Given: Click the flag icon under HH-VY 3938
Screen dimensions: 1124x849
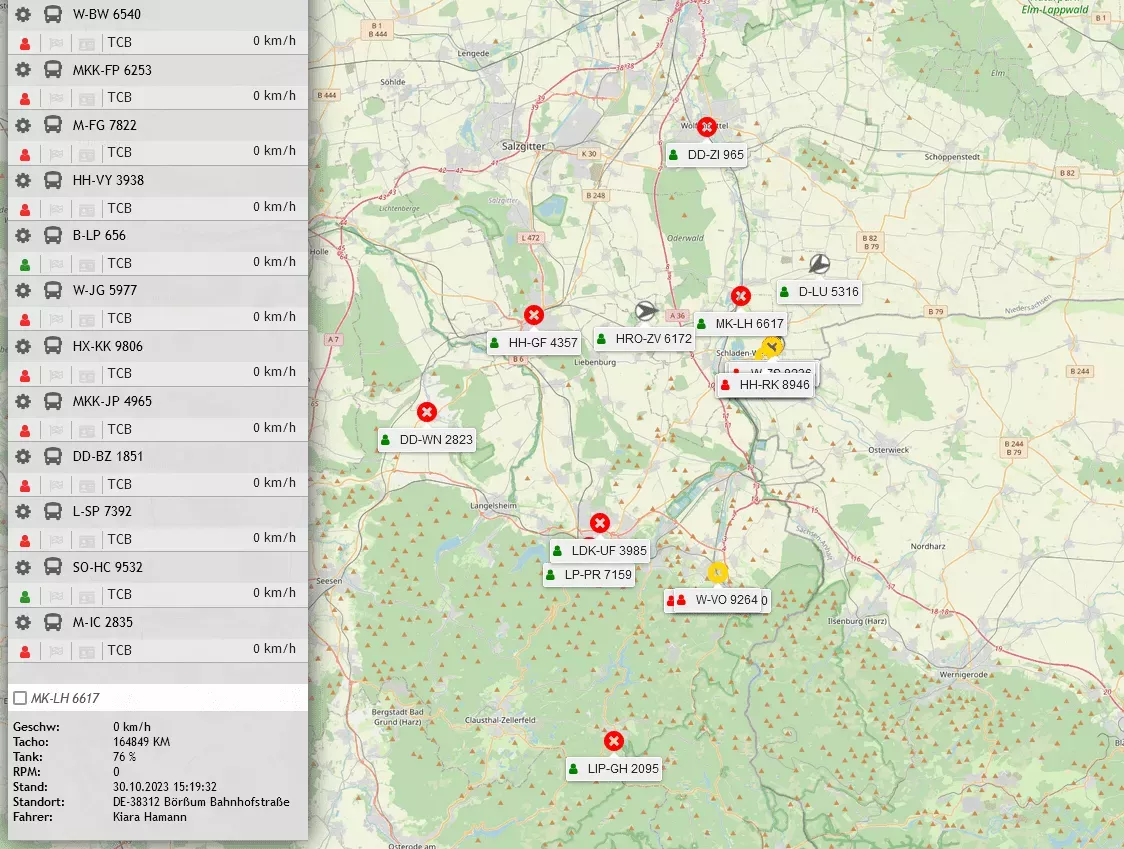Looking at the screenshot, I should click(x=56, y=209).
